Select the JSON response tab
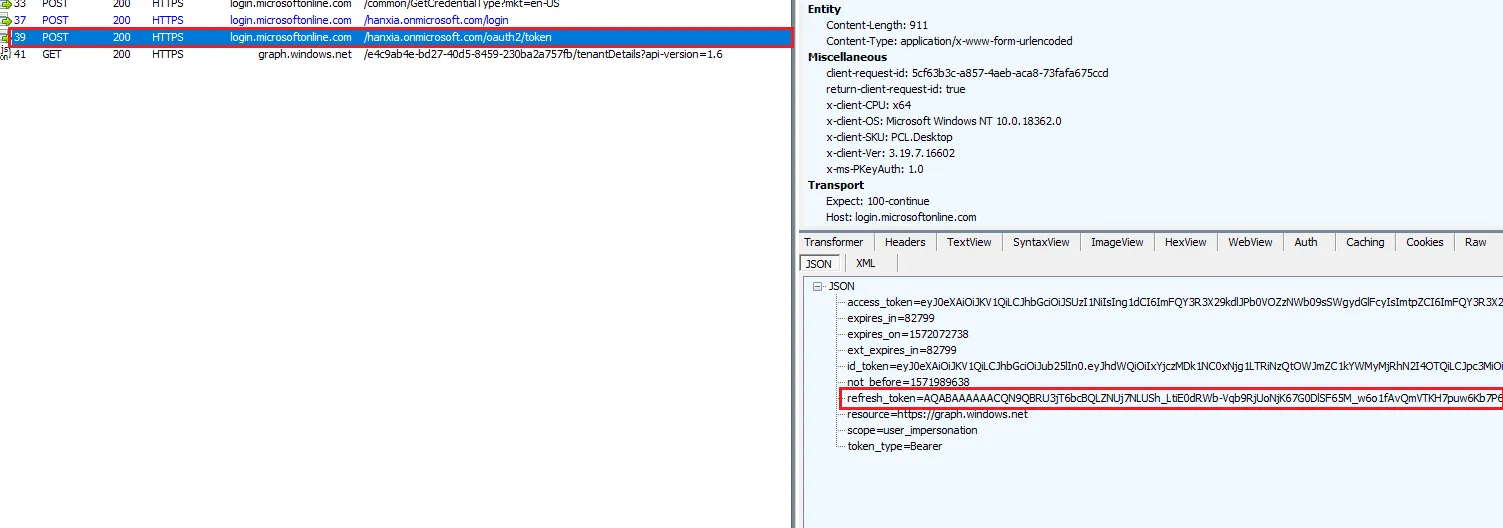The image size is (1503, 528). point(819,264)
